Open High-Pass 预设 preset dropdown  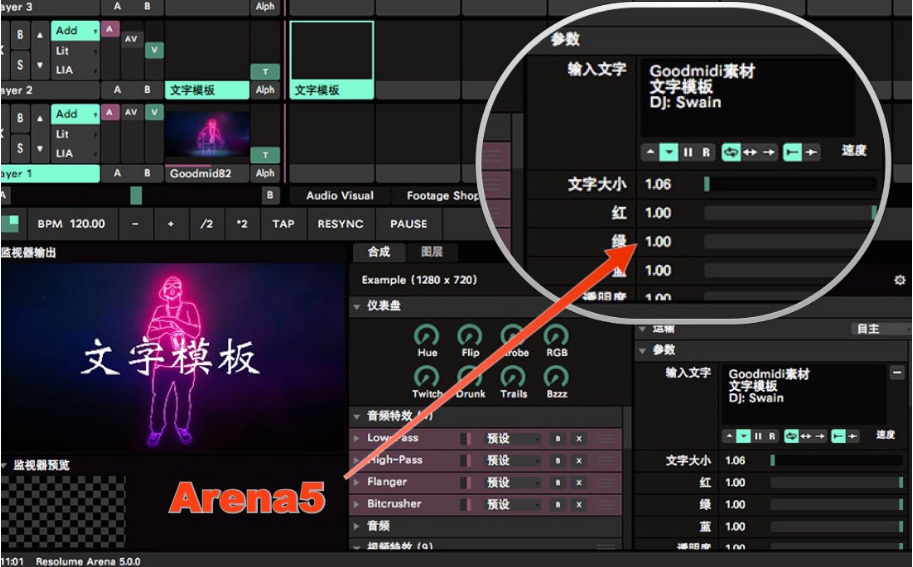510,460
